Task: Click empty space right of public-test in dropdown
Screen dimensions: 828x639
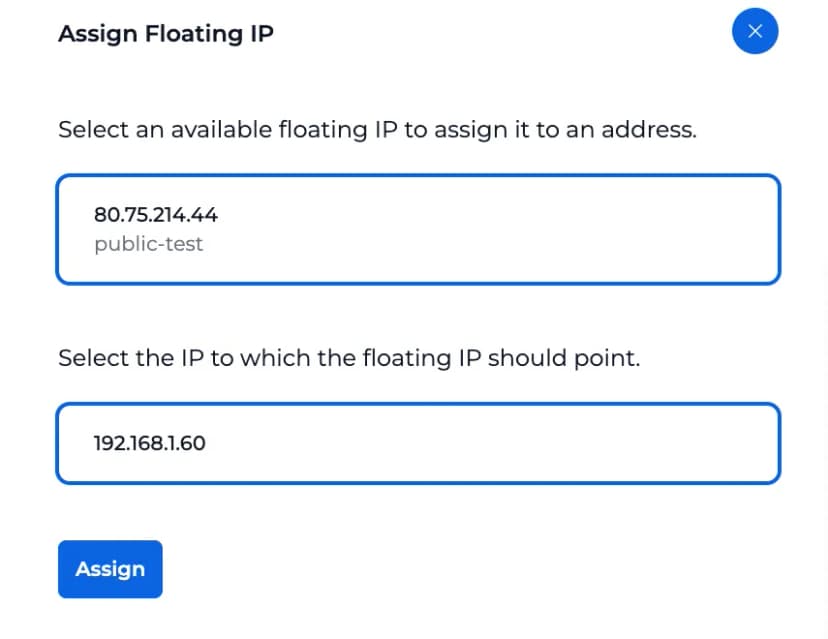Action: tap(500, 244)
